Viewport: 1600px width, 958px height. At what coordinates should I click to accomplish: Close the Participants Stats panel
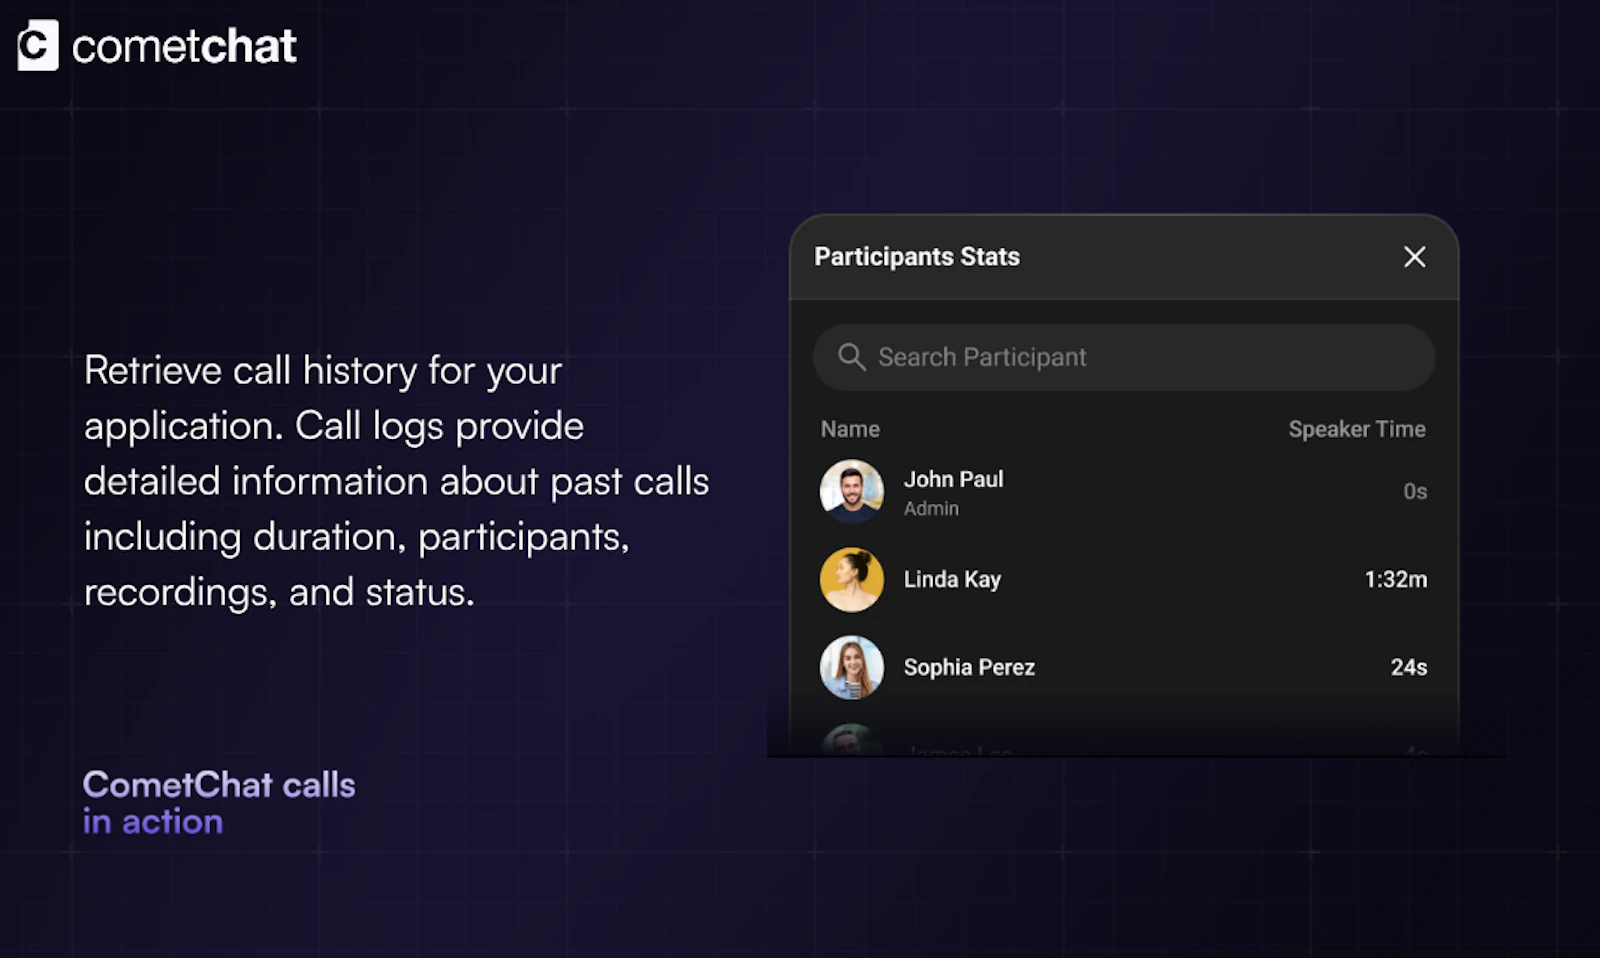coord(1414,257)
